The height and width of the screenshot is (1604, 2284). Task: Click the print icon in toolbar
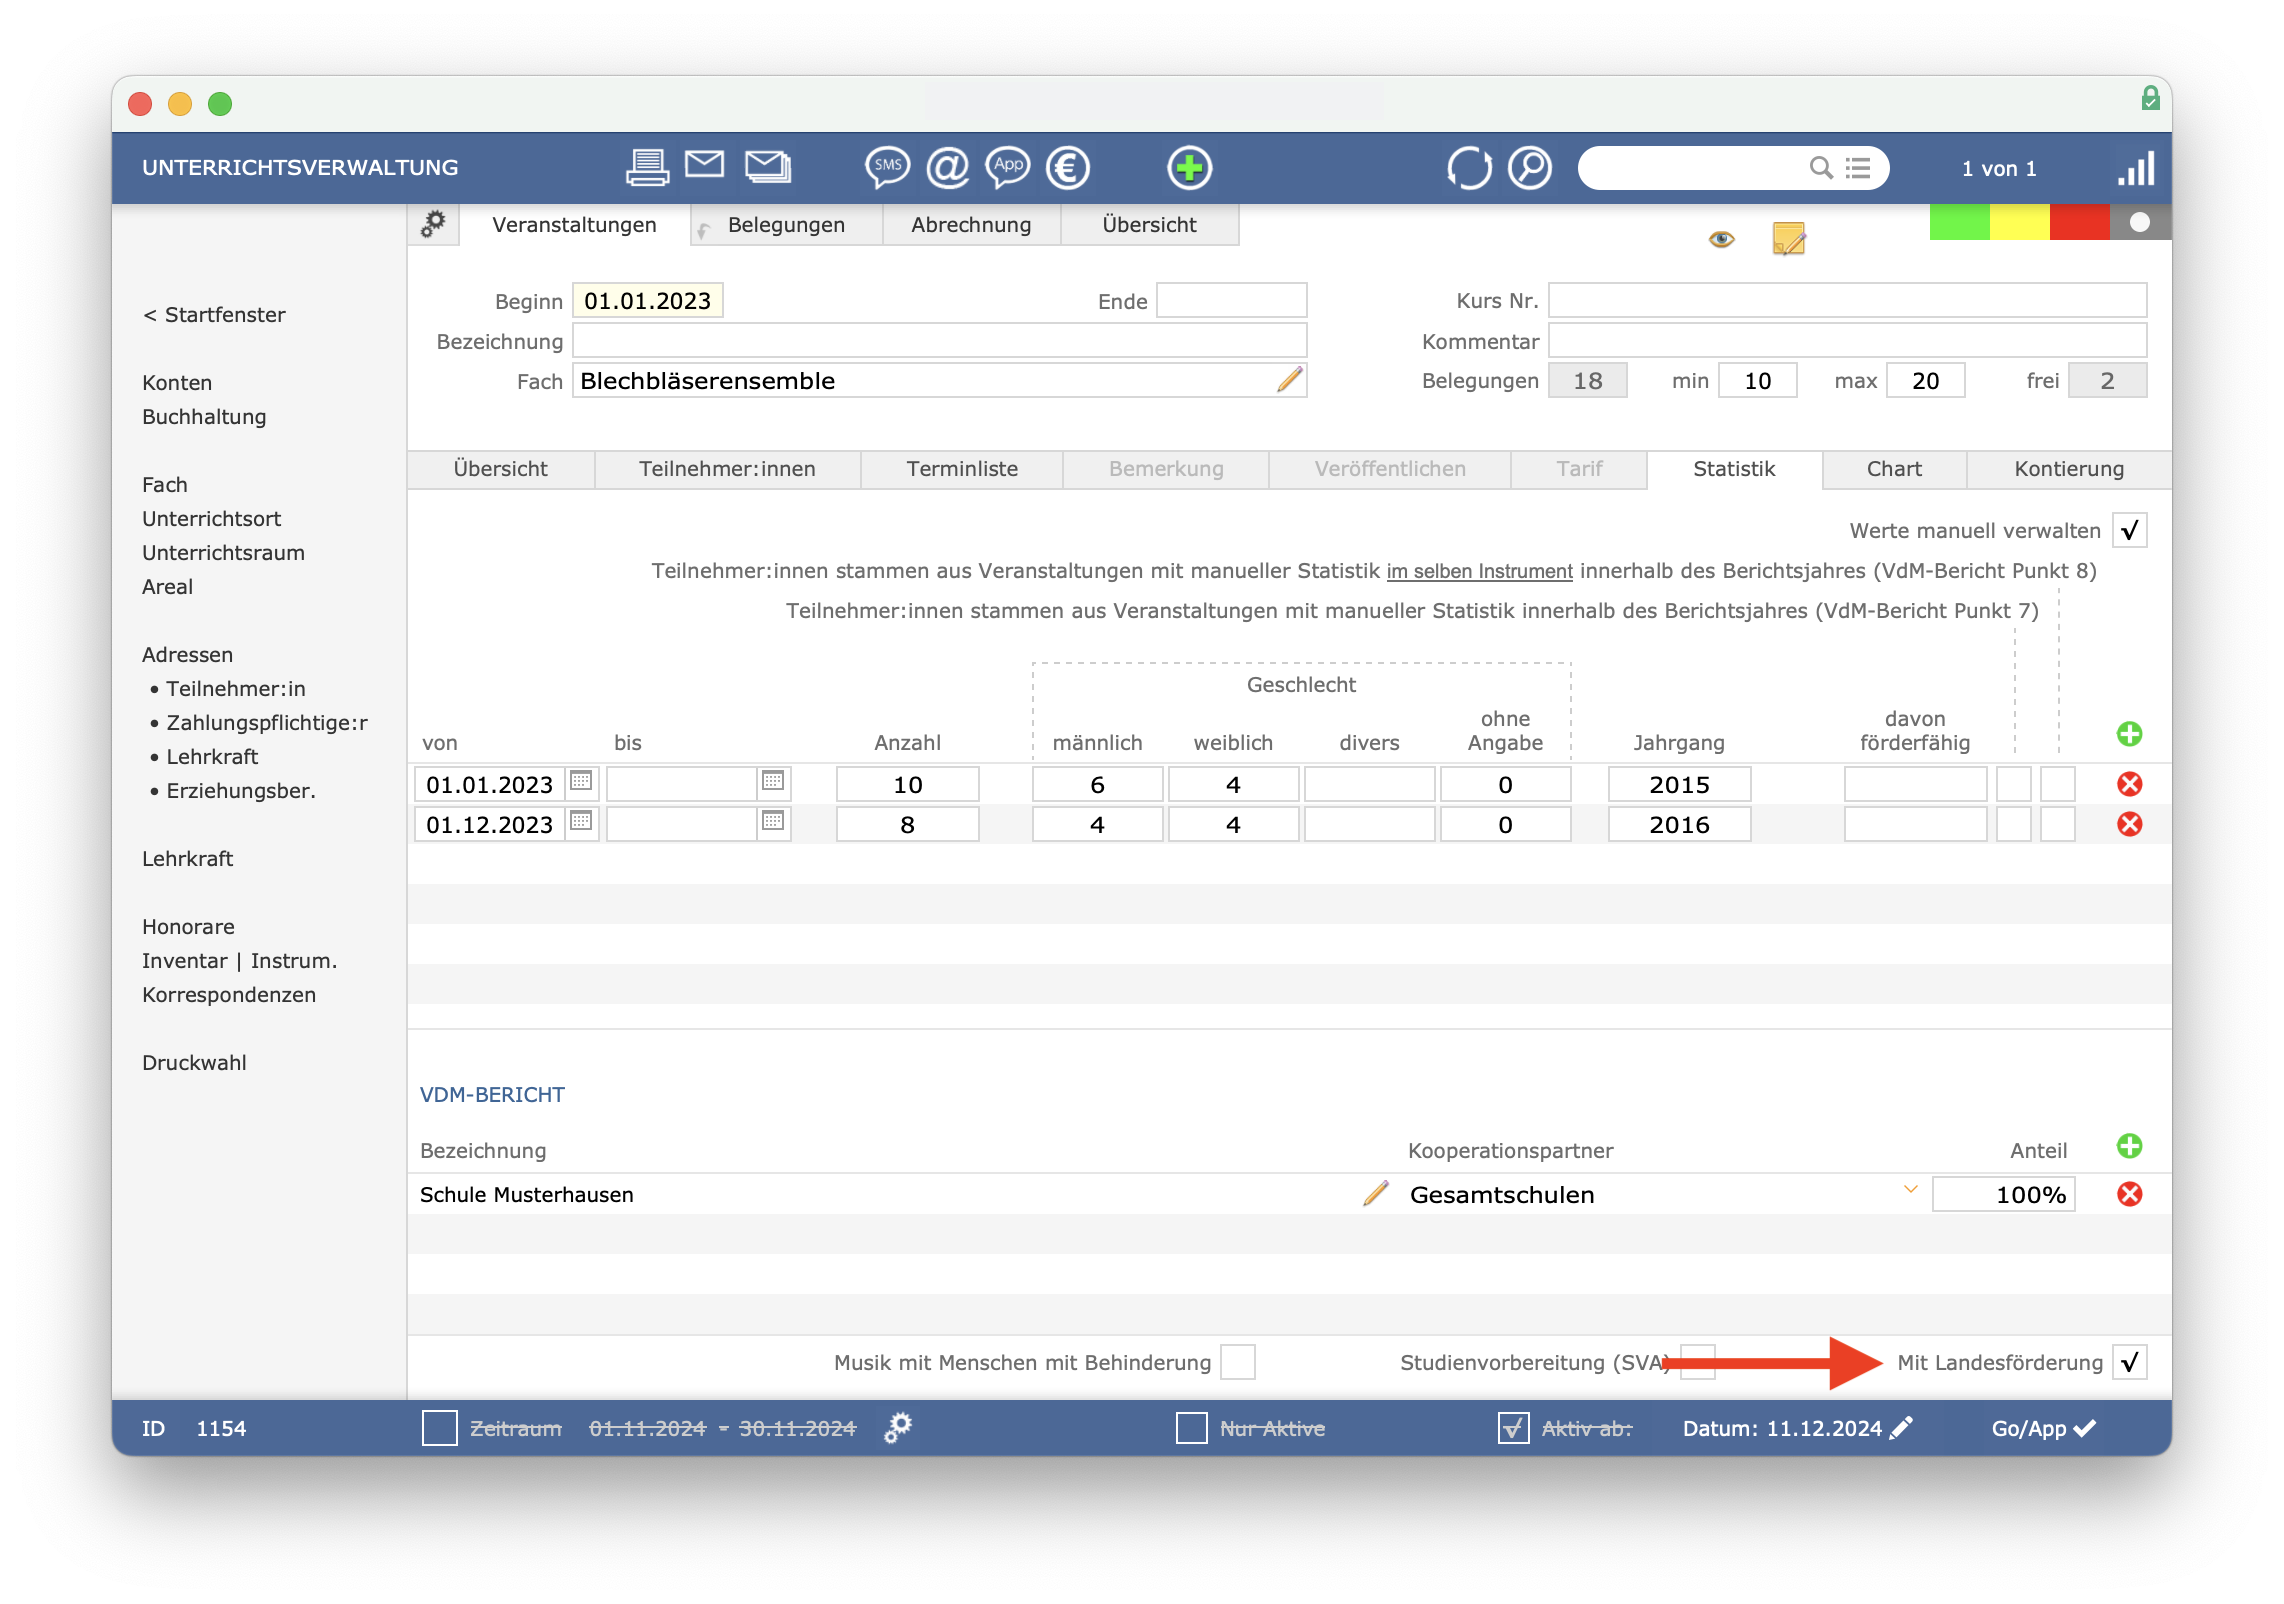pos(644,168)
